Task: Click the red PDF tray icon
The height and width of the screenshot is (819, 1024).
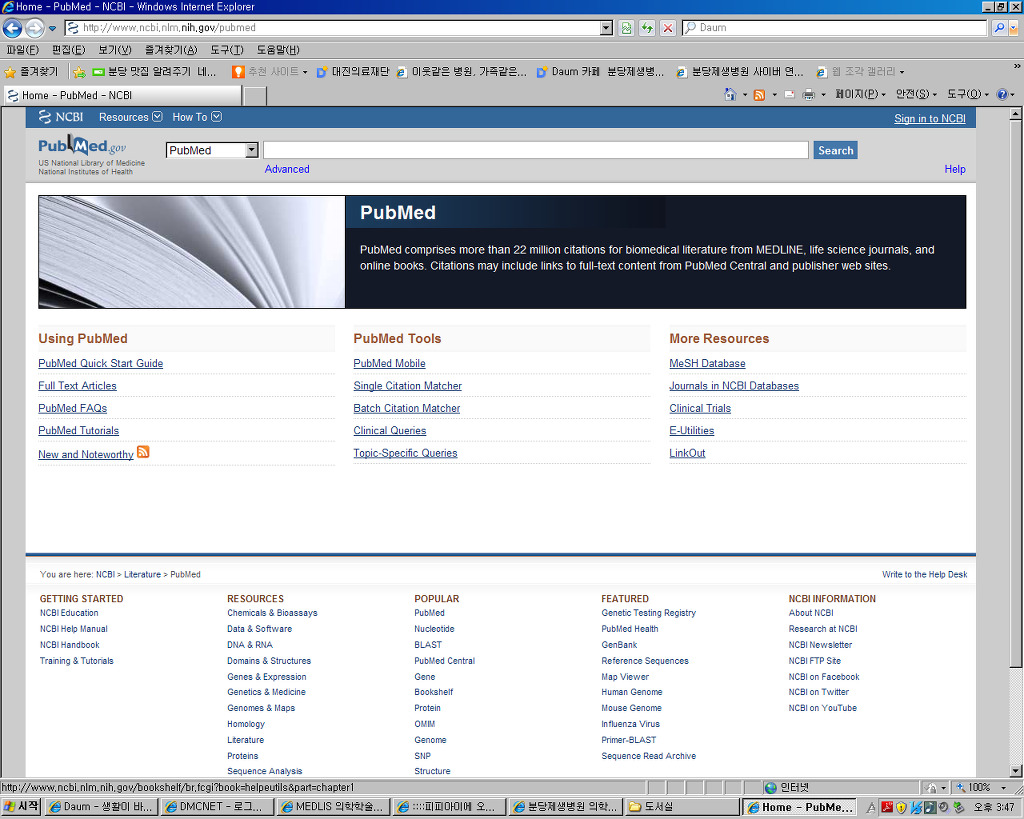Action: [x=887, y=807]
